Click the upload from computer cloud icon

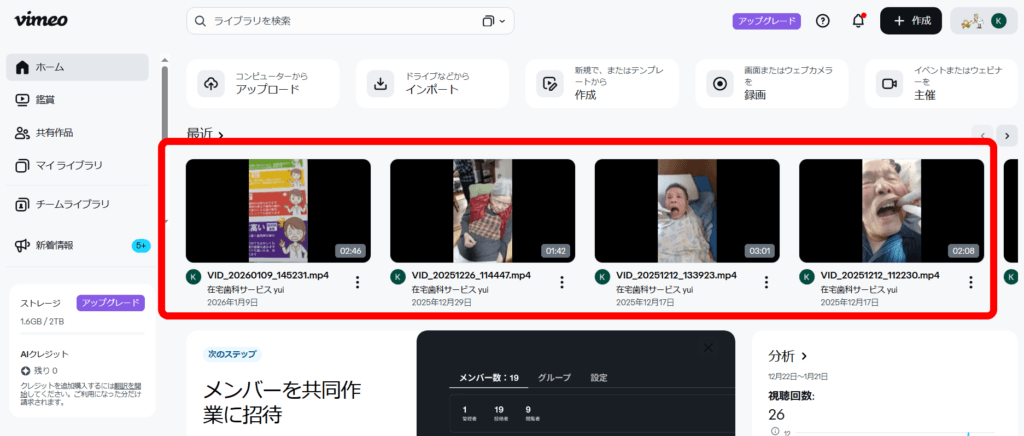tap(210, 83)
